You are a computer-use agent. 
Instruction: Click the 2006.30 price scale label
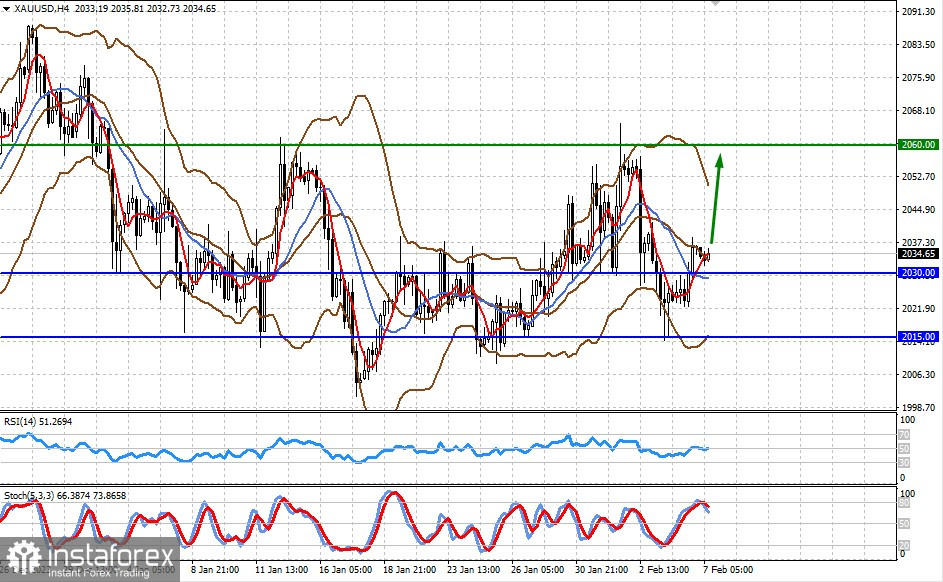[918, 375]
